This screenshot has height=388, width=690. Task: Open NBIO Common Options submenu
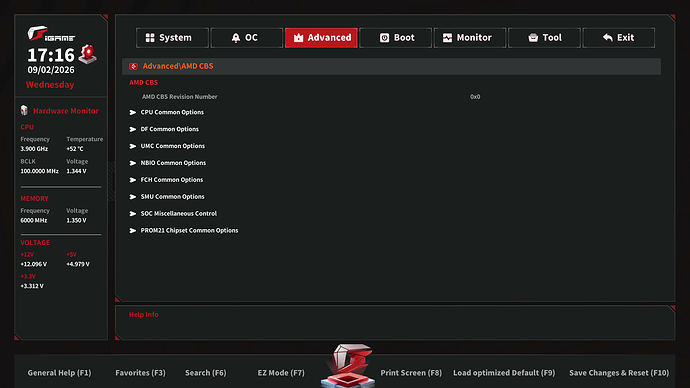[173, 163]
